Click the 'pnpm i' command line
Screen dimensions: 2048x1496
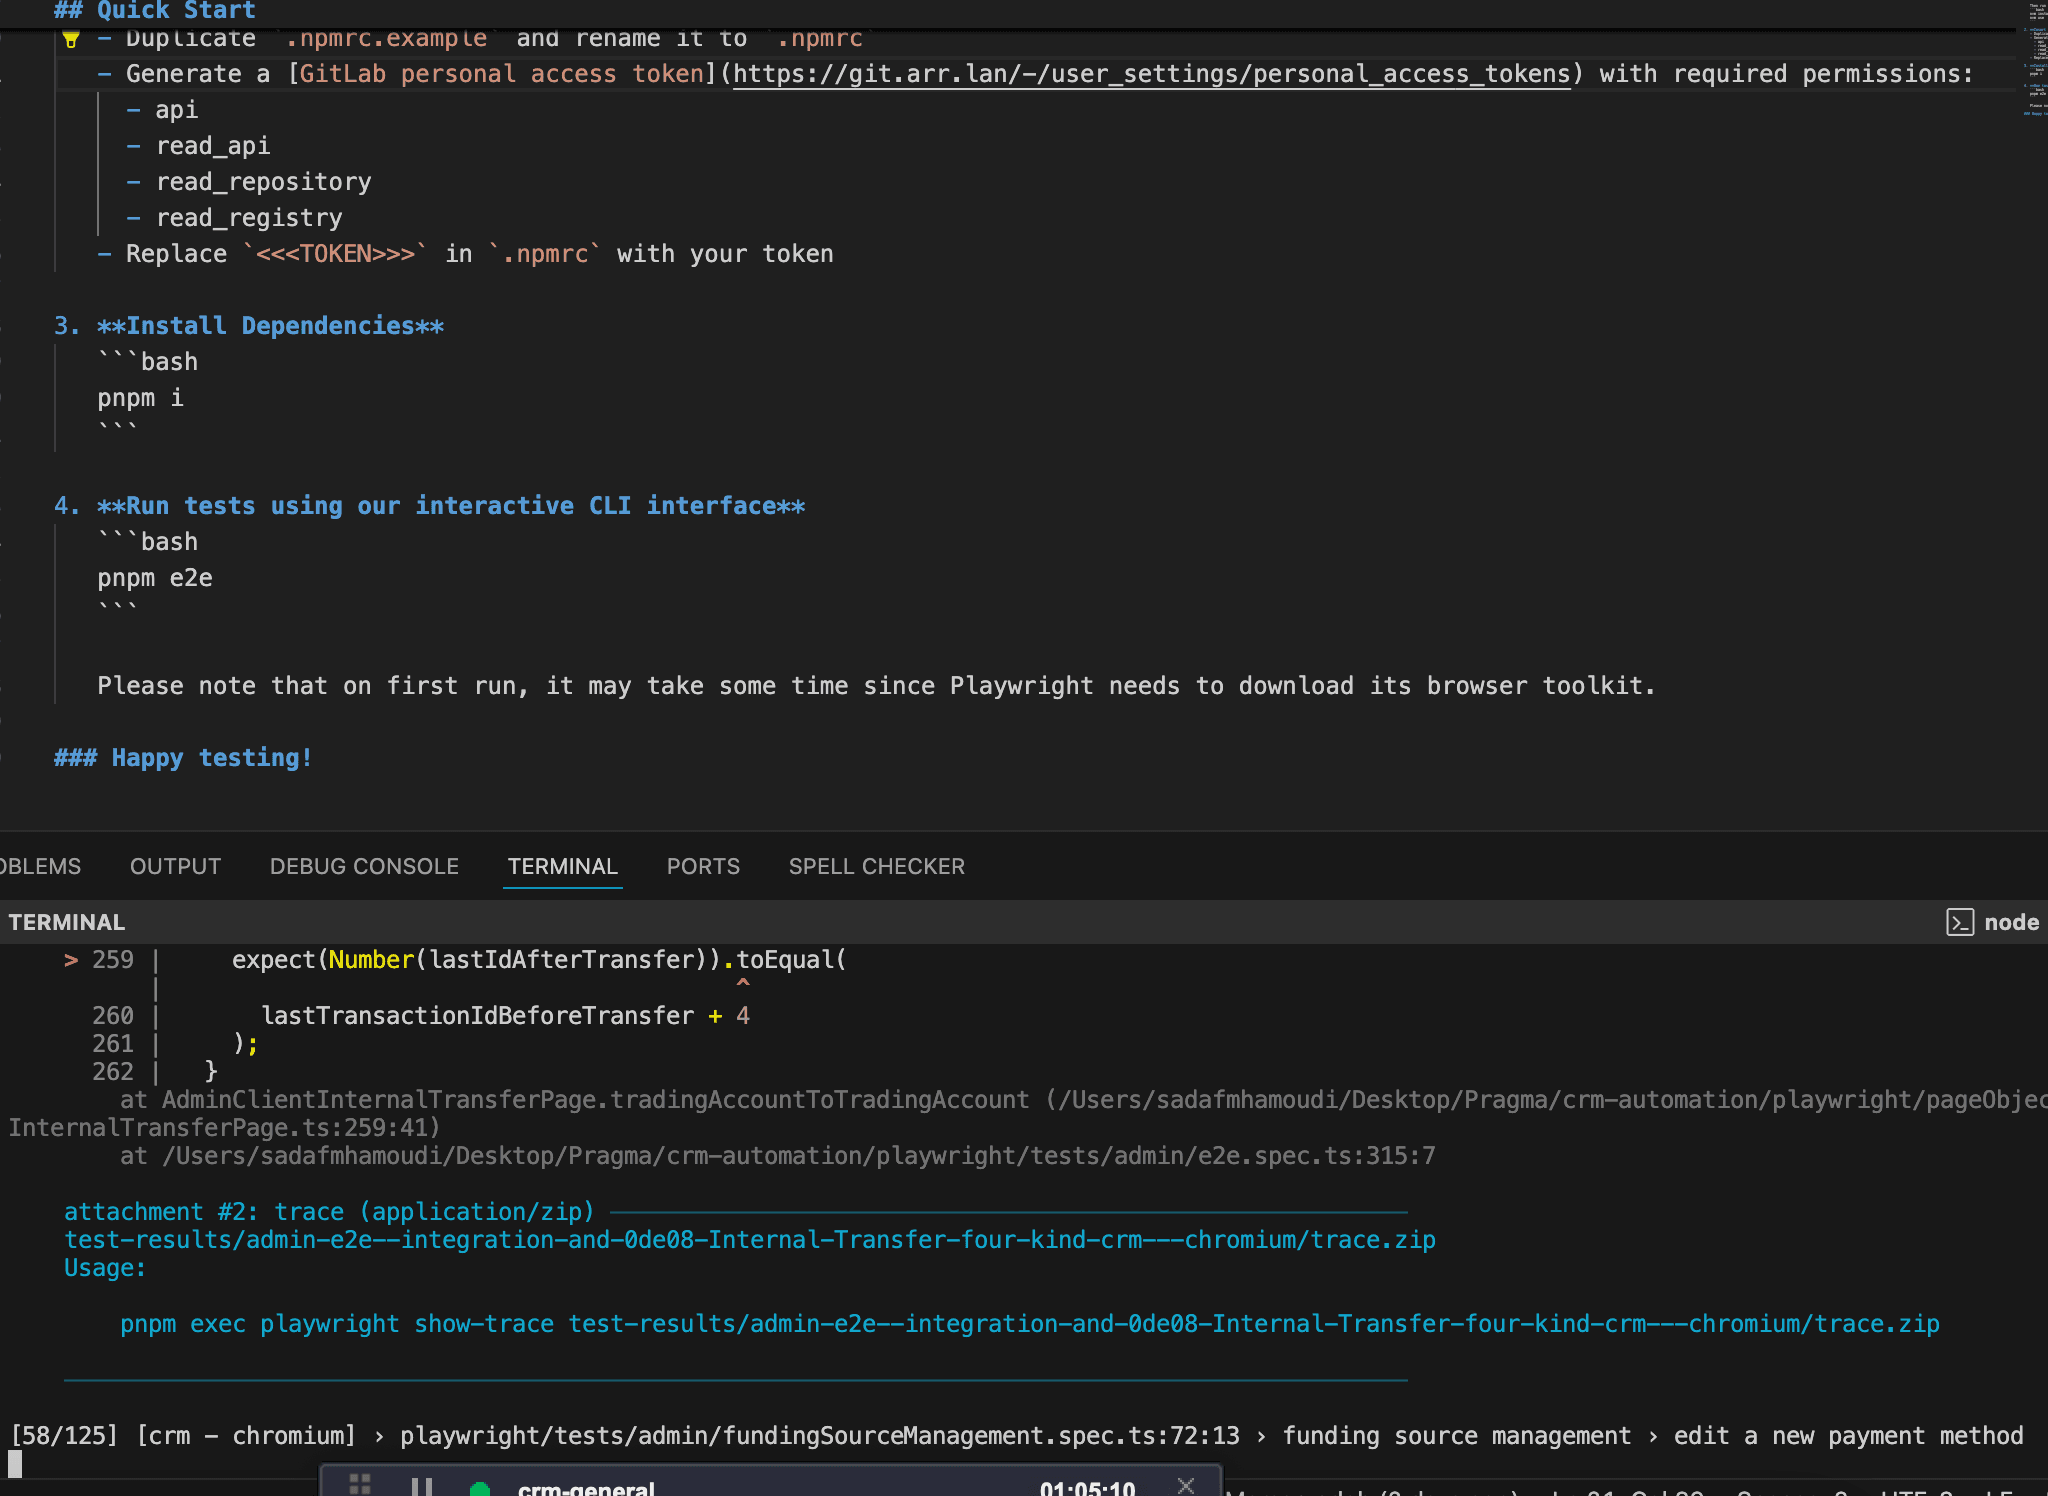coord(141,398)
